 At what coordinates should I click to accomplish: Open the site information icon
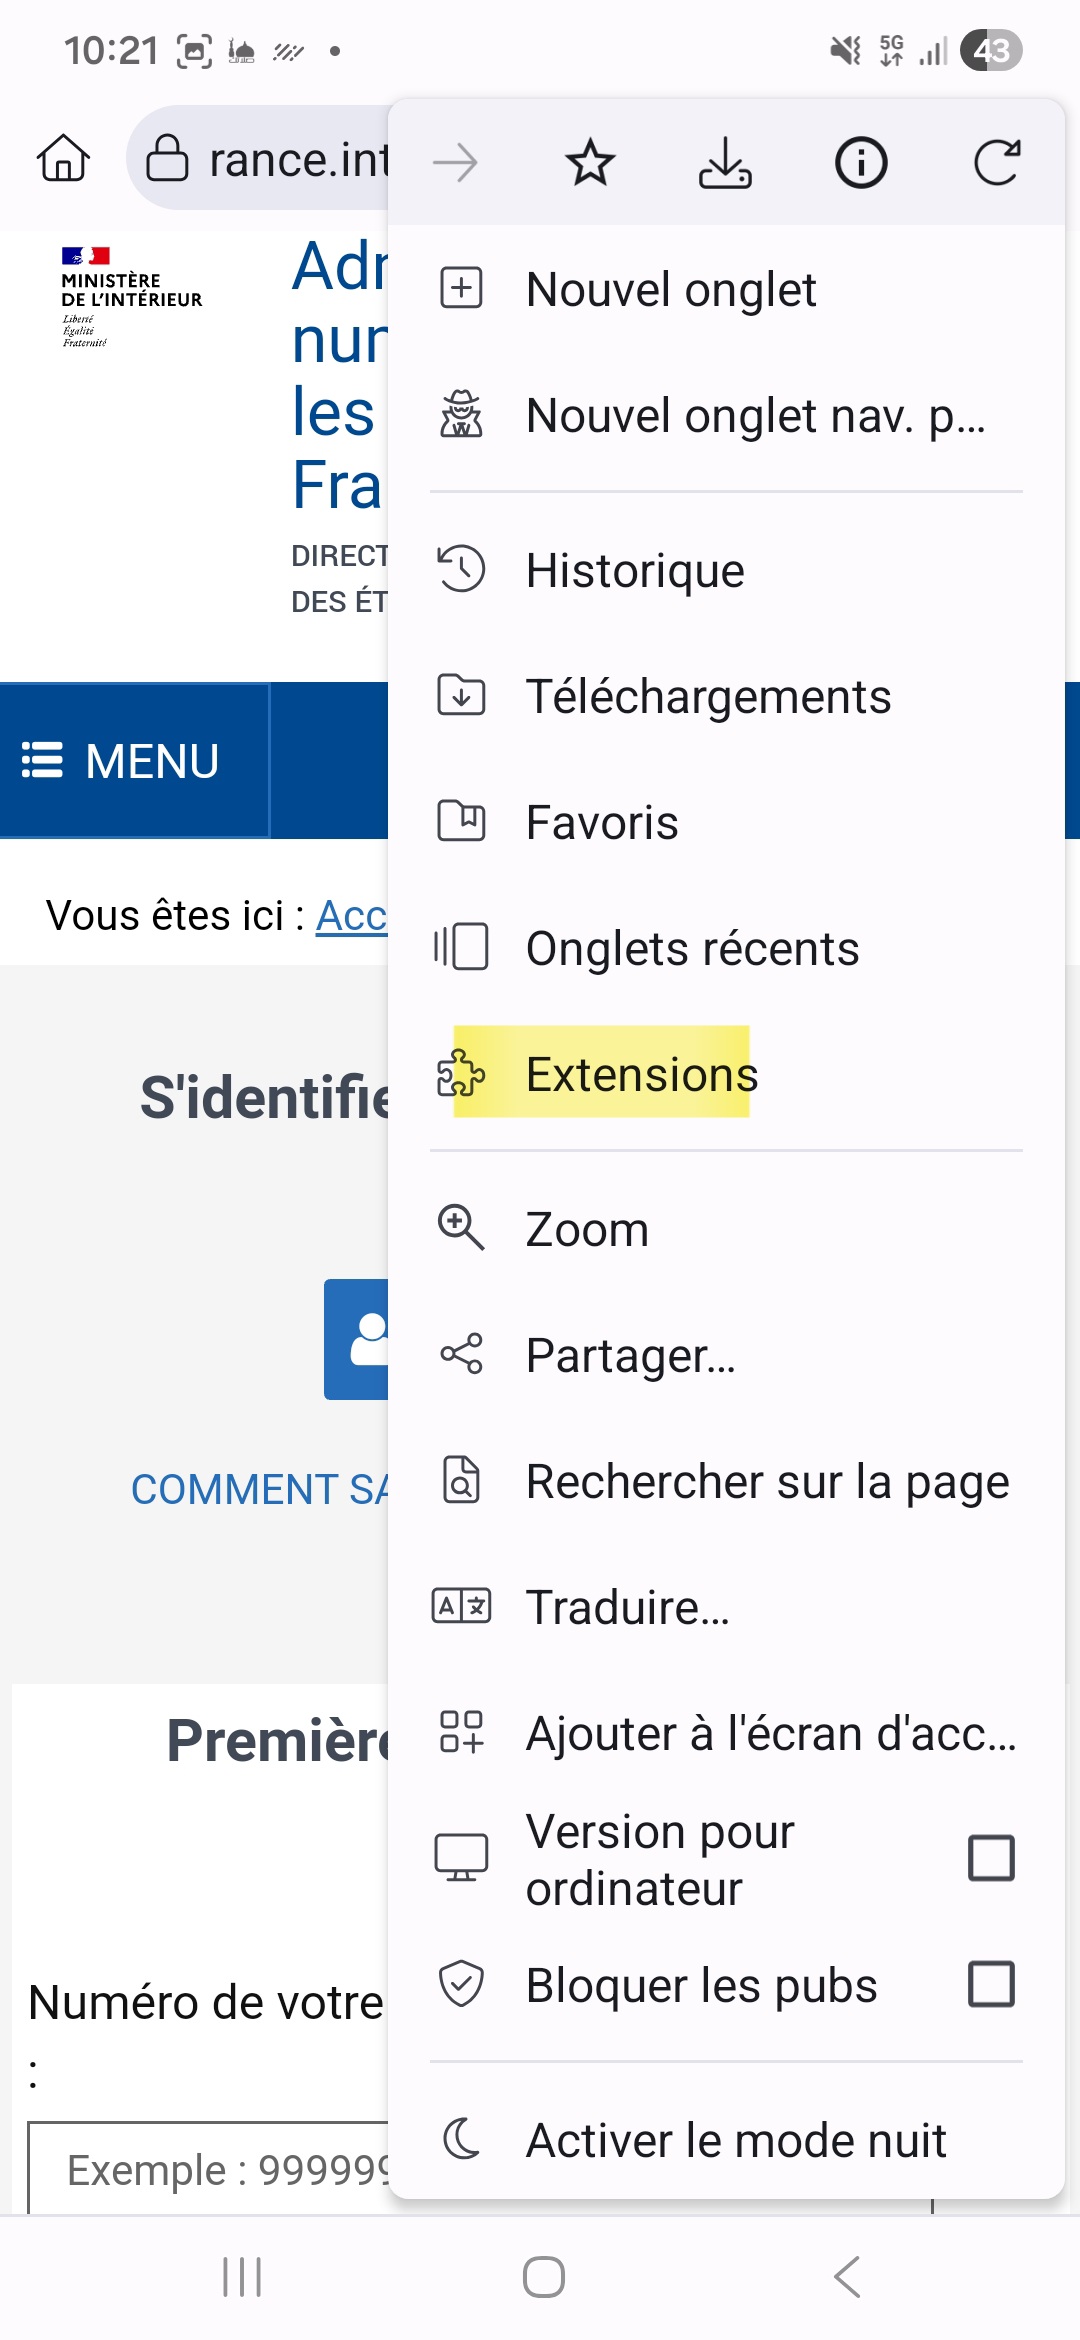point(861,163)
